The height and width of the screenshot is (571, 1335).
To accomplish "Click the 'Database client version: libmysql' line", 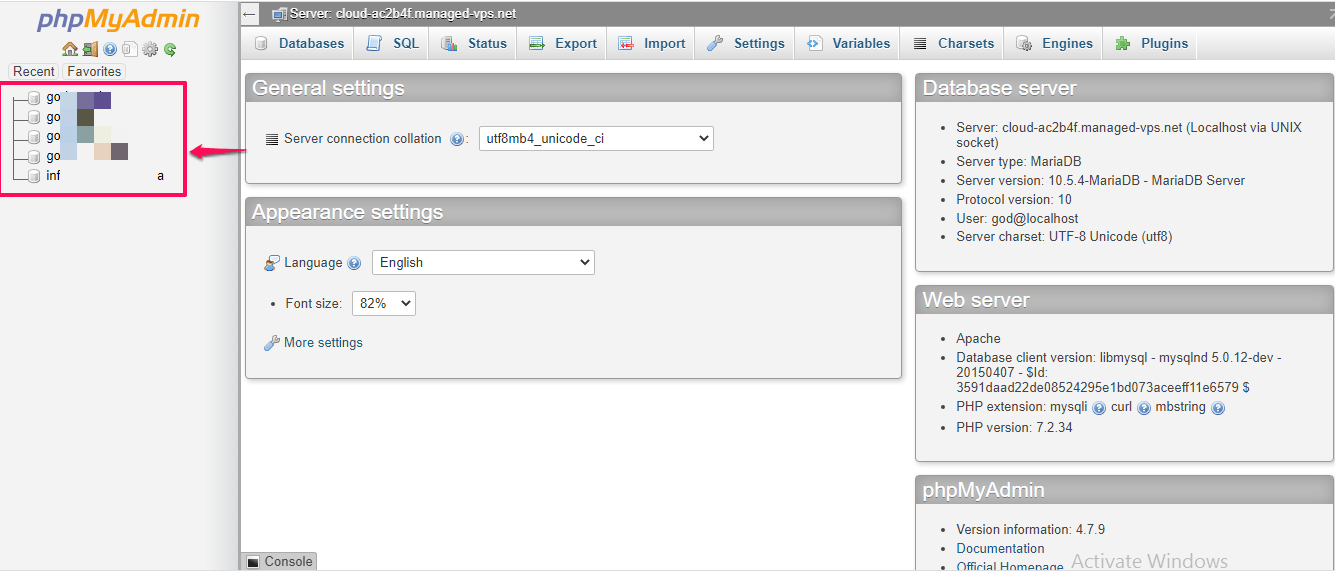I will pos(1118,357).
